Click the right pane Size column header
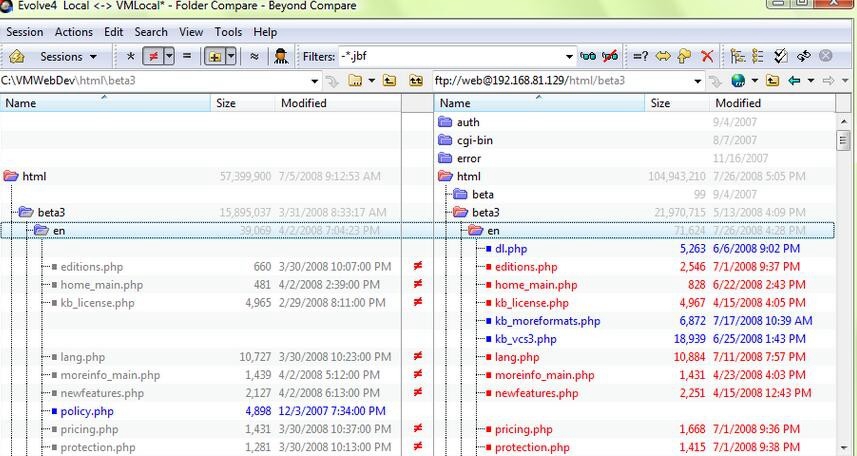Viewport: 857px width, 456px height. pyautogui.click(x=678, y=103)
